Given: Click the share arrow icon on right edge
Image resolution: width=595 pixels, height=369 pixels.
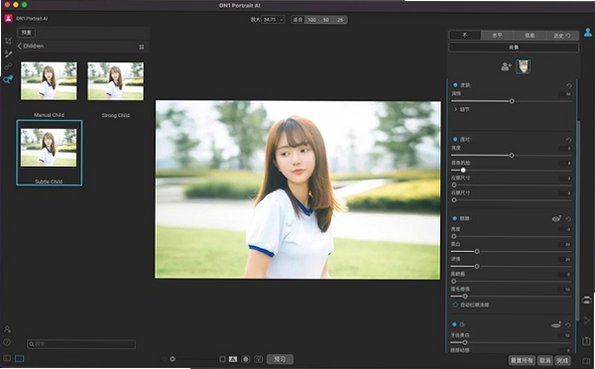Looking at the screenshot, I should (587, 320).
